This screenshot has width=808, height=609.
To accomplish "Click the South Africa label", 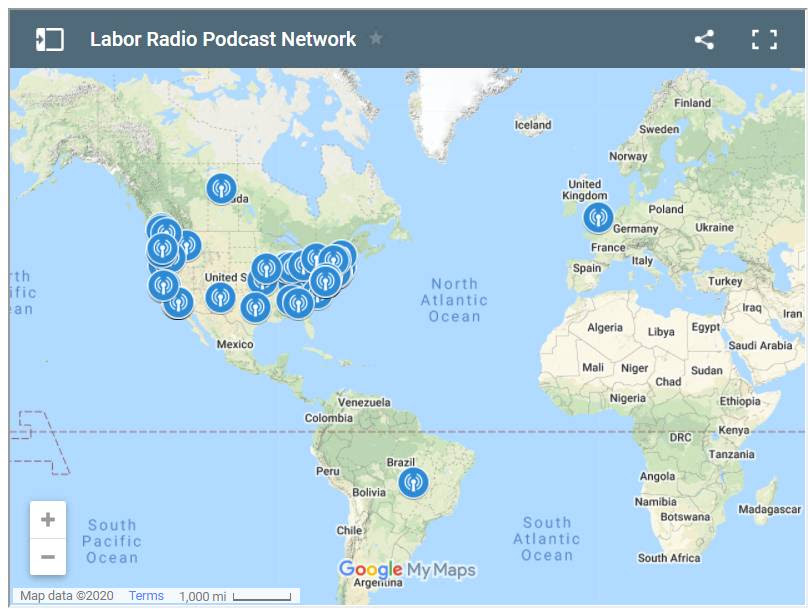I will 669,558.
